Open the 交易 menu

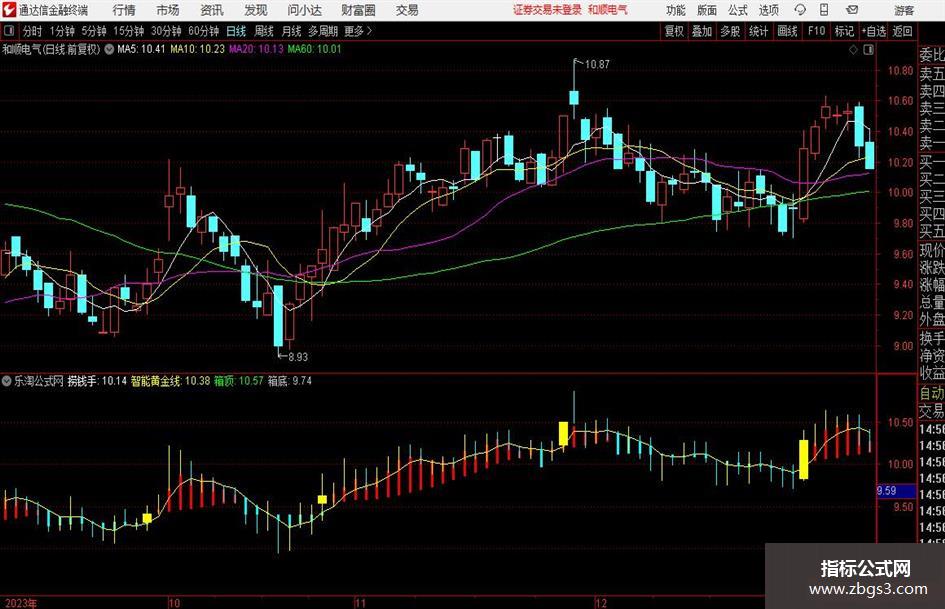407,10
